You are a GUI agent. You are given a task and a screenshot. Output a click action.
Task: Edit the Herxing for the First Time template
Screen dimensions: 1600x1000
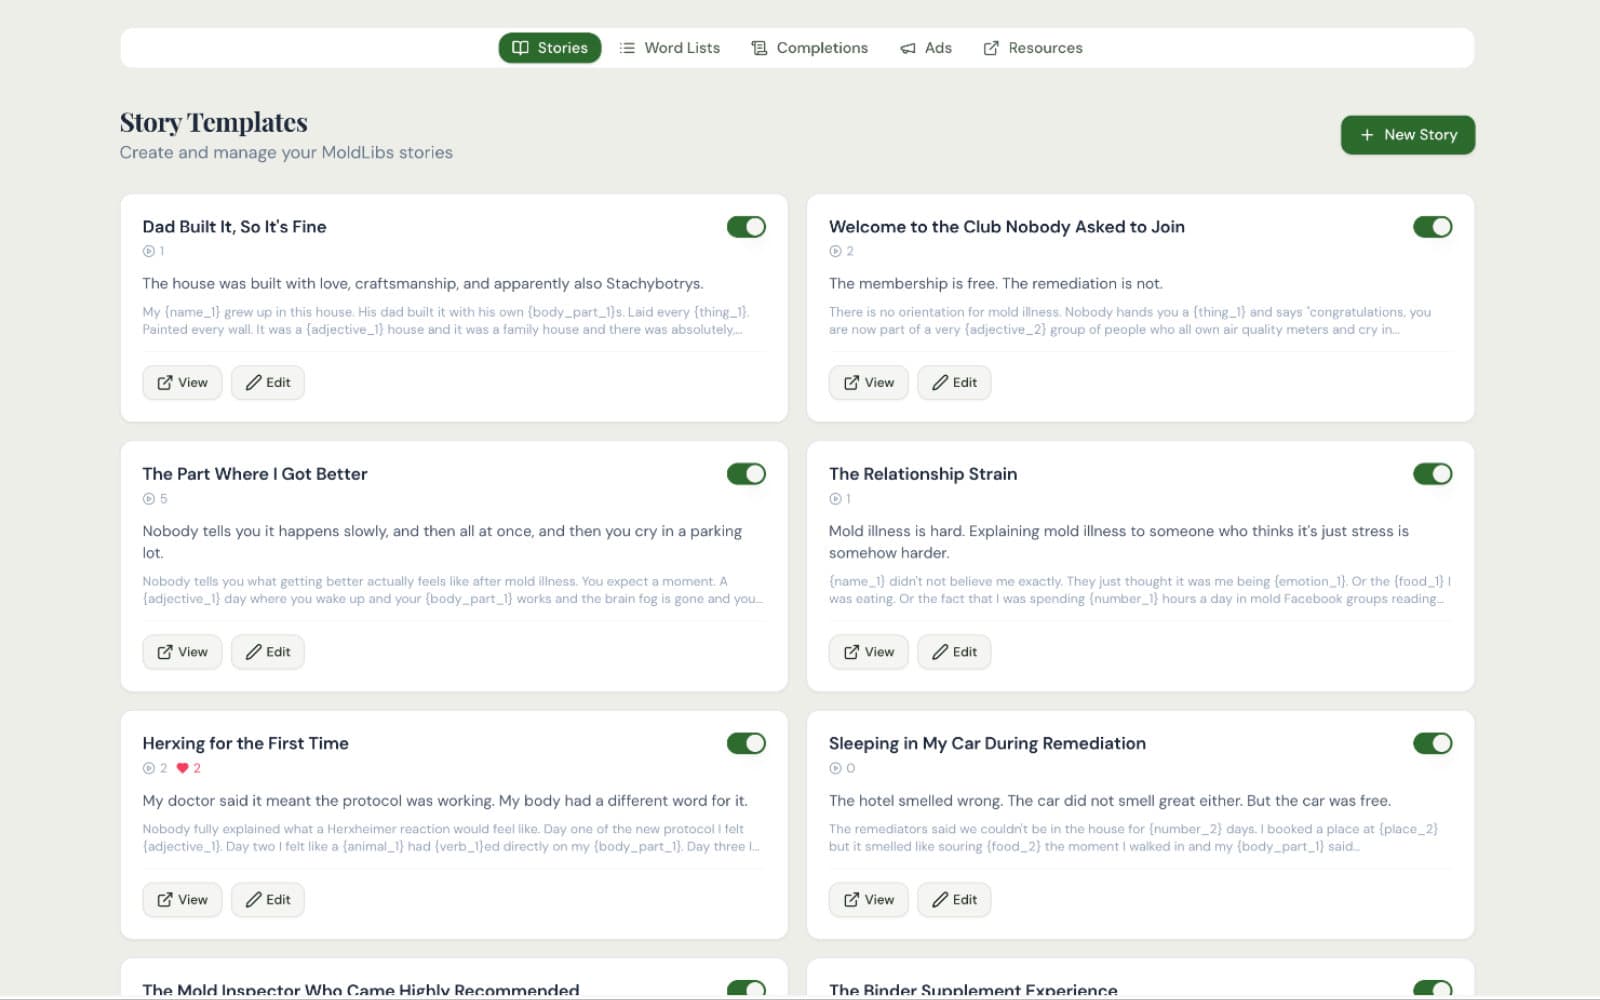click(x=267, y=899)
